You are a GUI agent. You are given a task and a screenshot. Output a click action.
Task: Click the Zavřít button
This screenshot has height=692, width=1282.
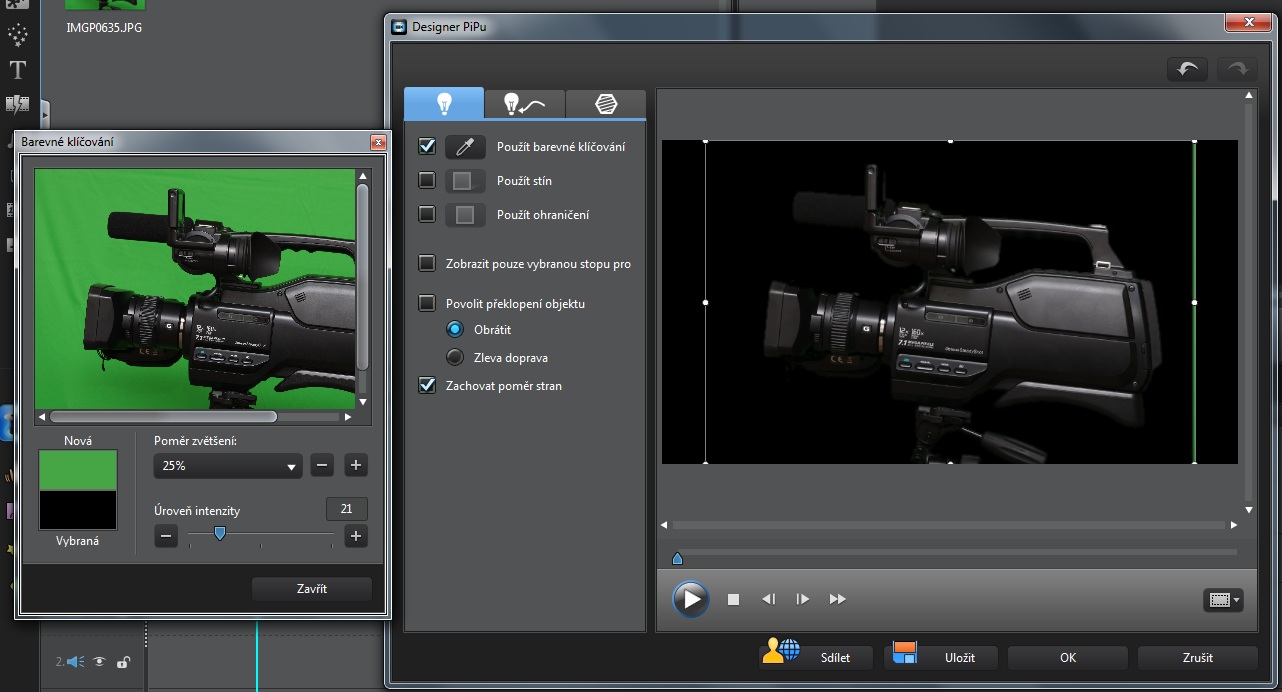pos(311,589)
